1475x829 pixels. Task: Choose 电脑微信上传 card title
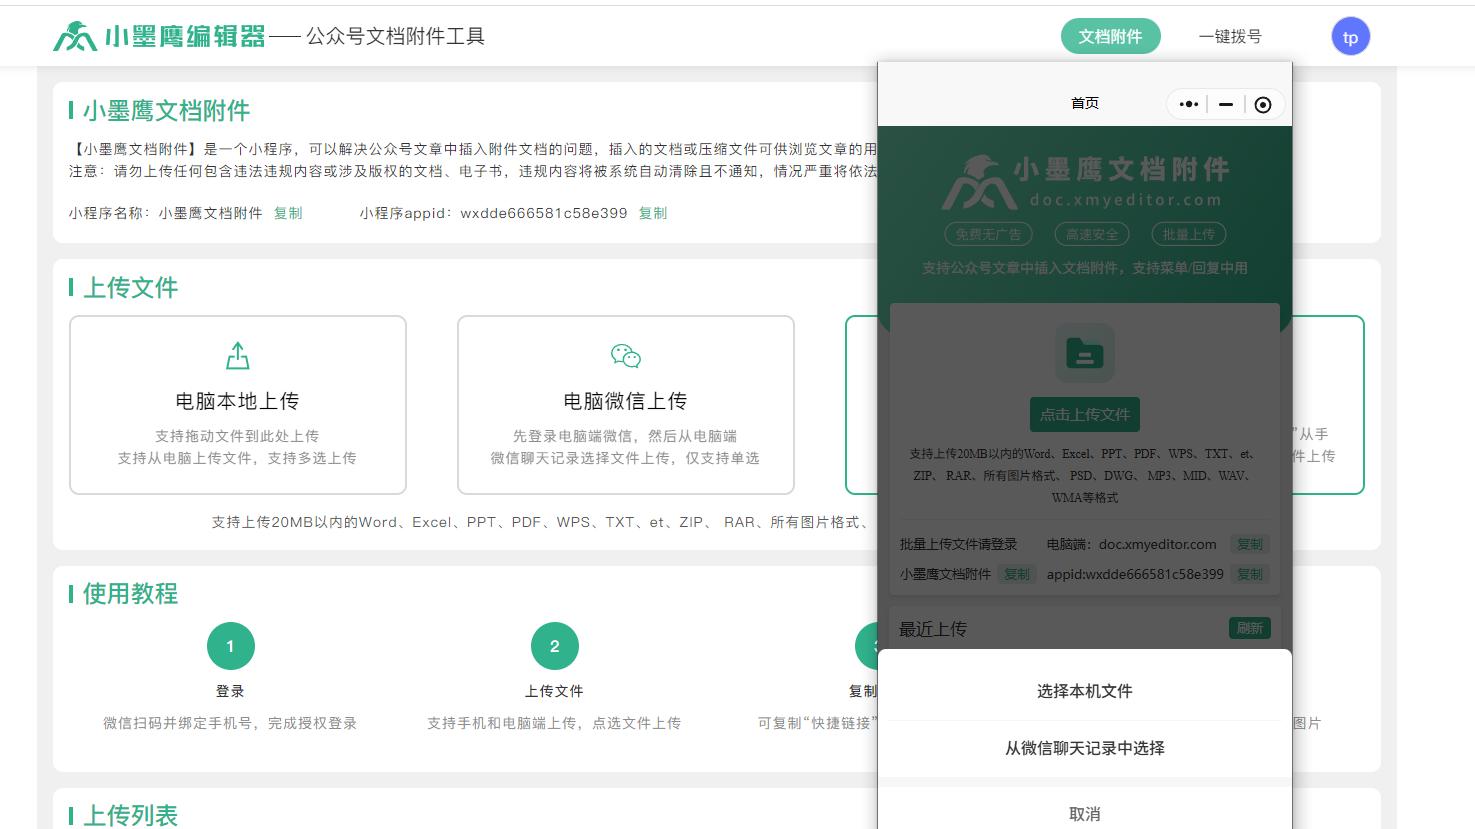625,401
